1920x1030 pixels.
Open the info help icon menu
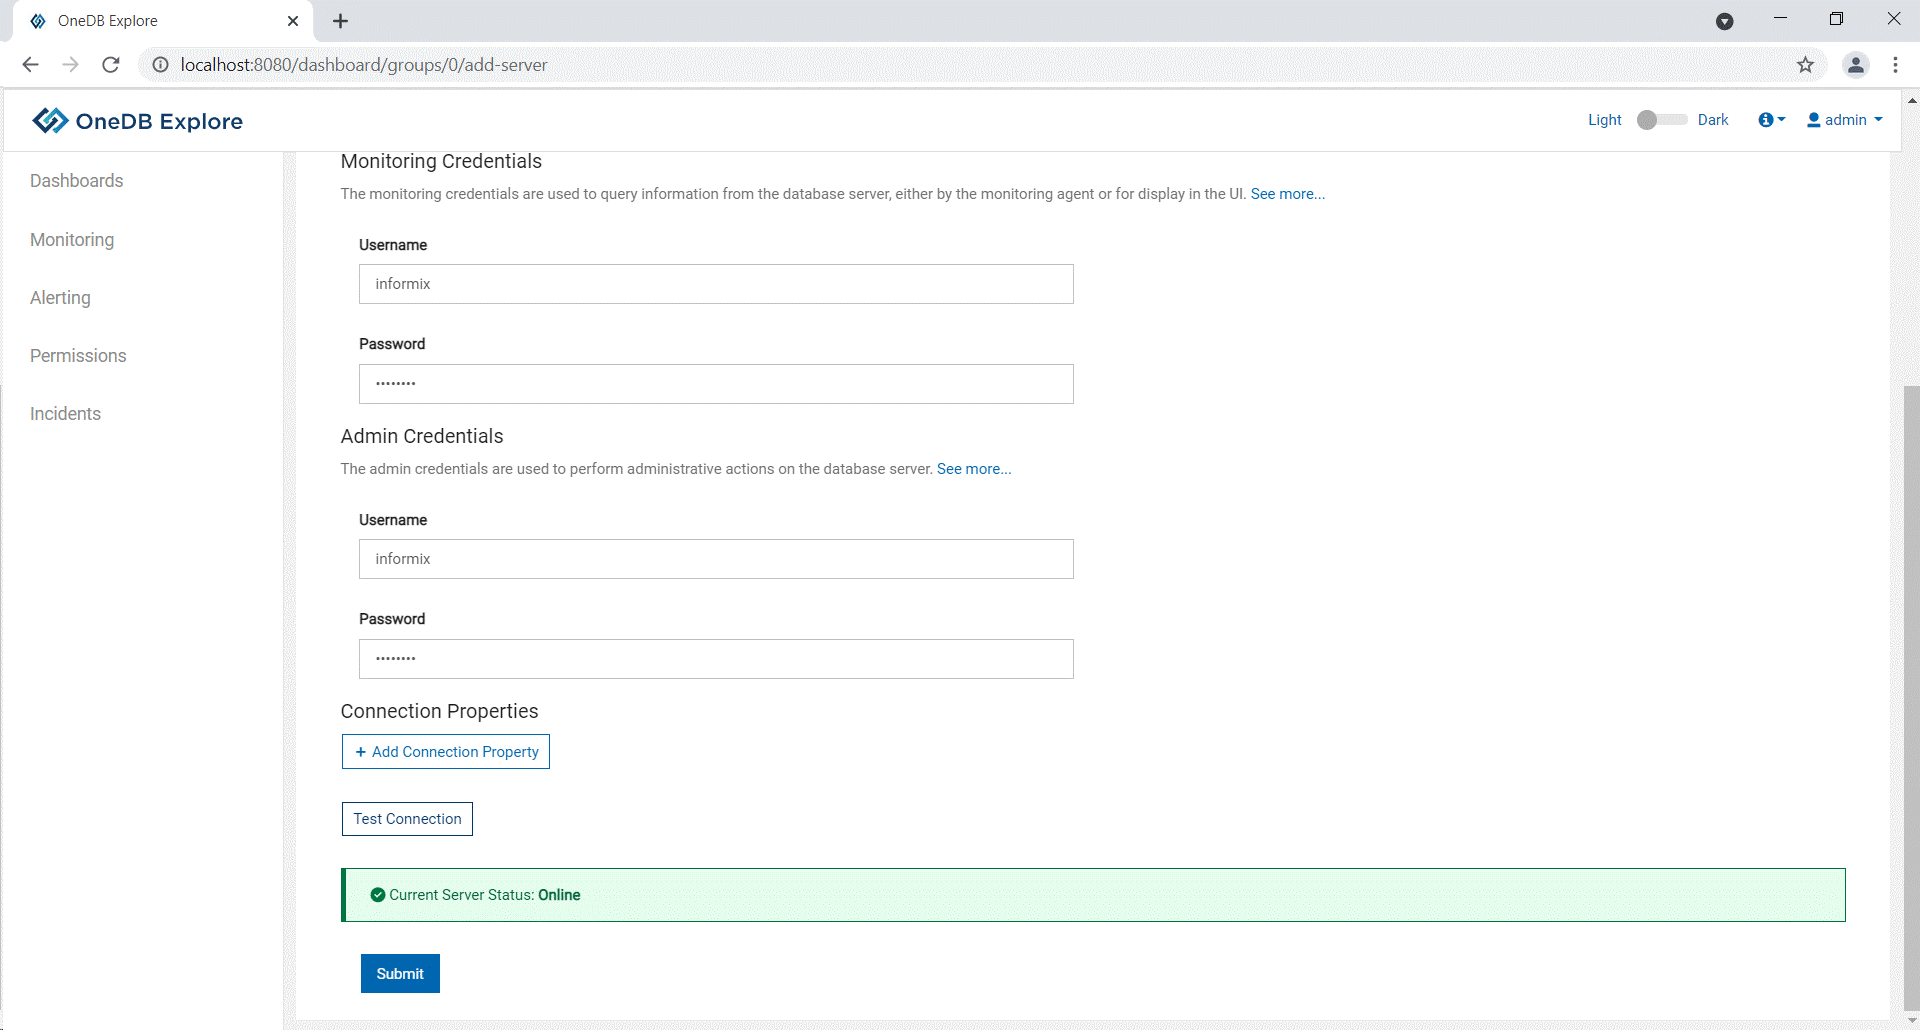pyautogui.click(x=1770, y=120)
